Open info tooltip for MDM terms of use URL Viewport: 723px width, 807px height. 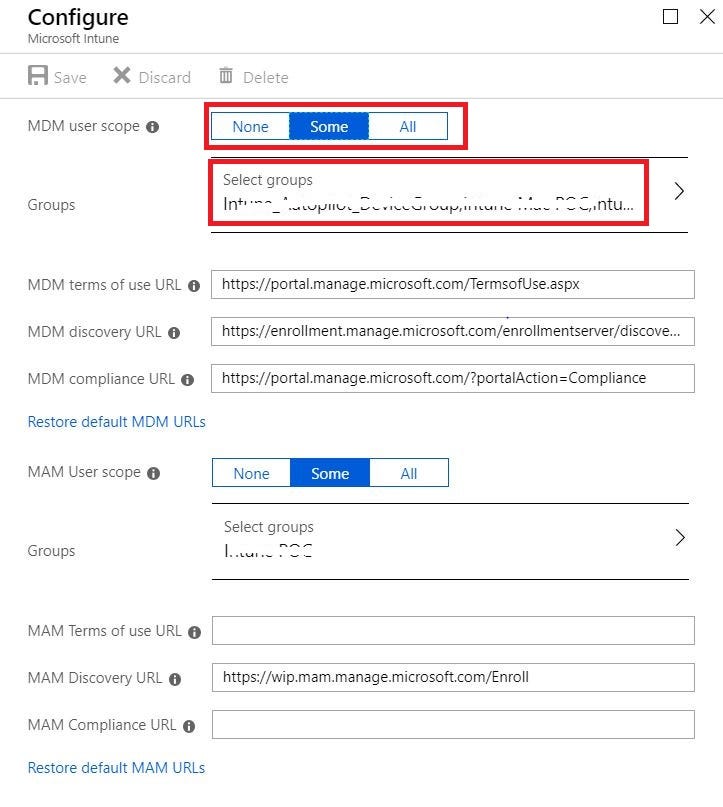[x=194, y=286]
